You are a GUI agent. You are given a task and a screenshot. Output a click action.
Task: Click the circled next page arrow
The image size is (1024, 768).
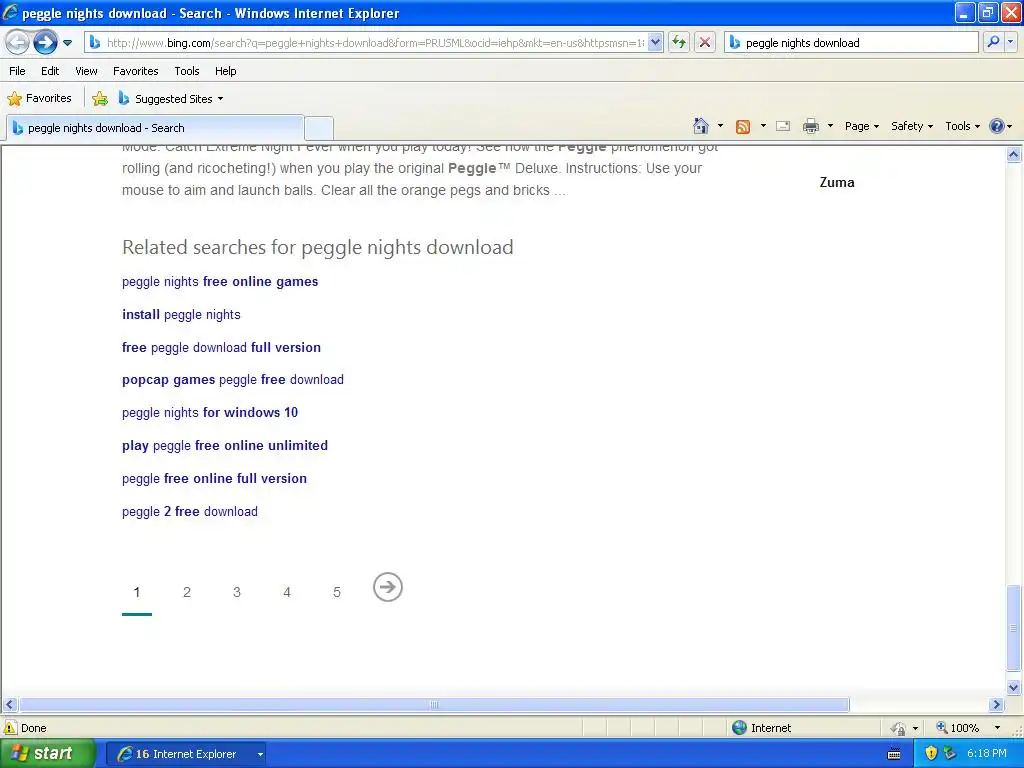(x=388, y=587)
